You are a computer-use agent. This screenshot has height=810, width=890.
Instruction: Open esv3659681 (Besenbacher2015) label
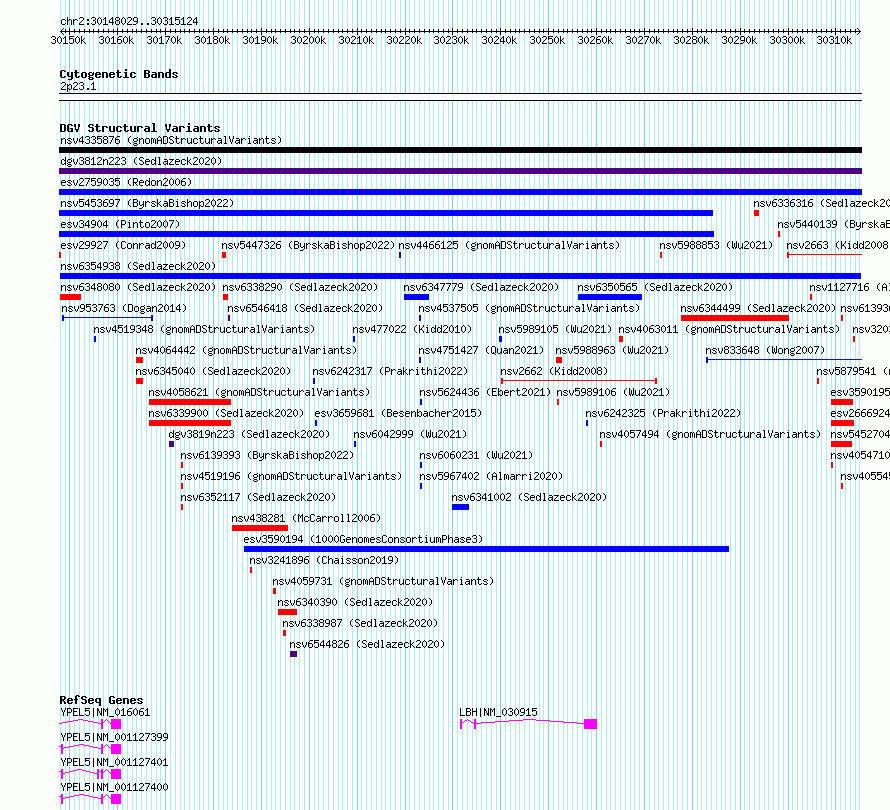(398, 413)
